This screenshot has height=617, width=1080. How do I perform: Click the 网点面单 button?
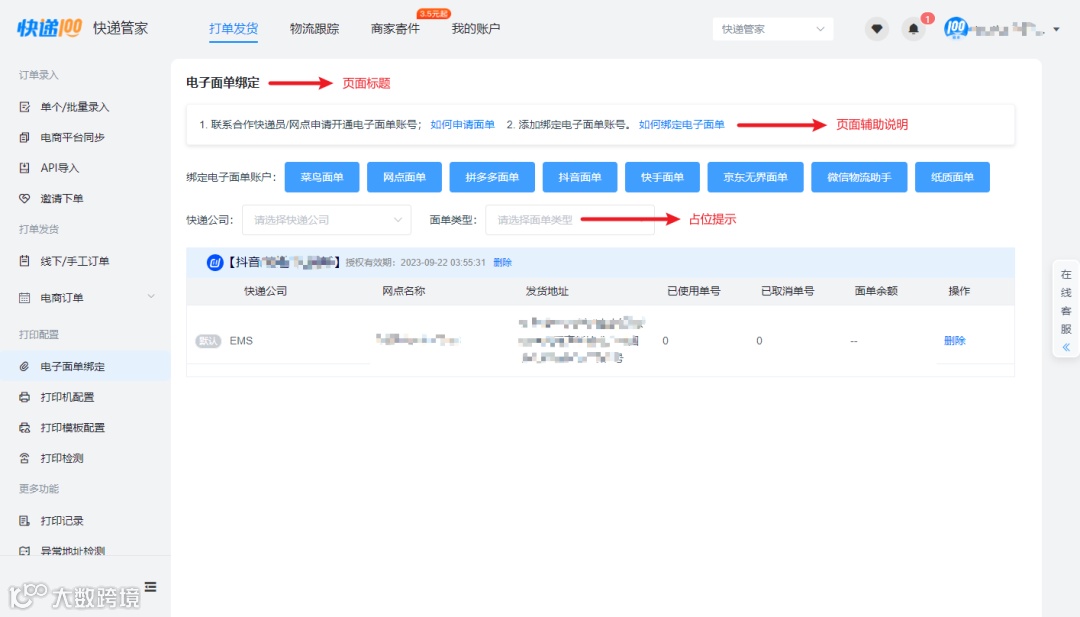click(404, 177)
